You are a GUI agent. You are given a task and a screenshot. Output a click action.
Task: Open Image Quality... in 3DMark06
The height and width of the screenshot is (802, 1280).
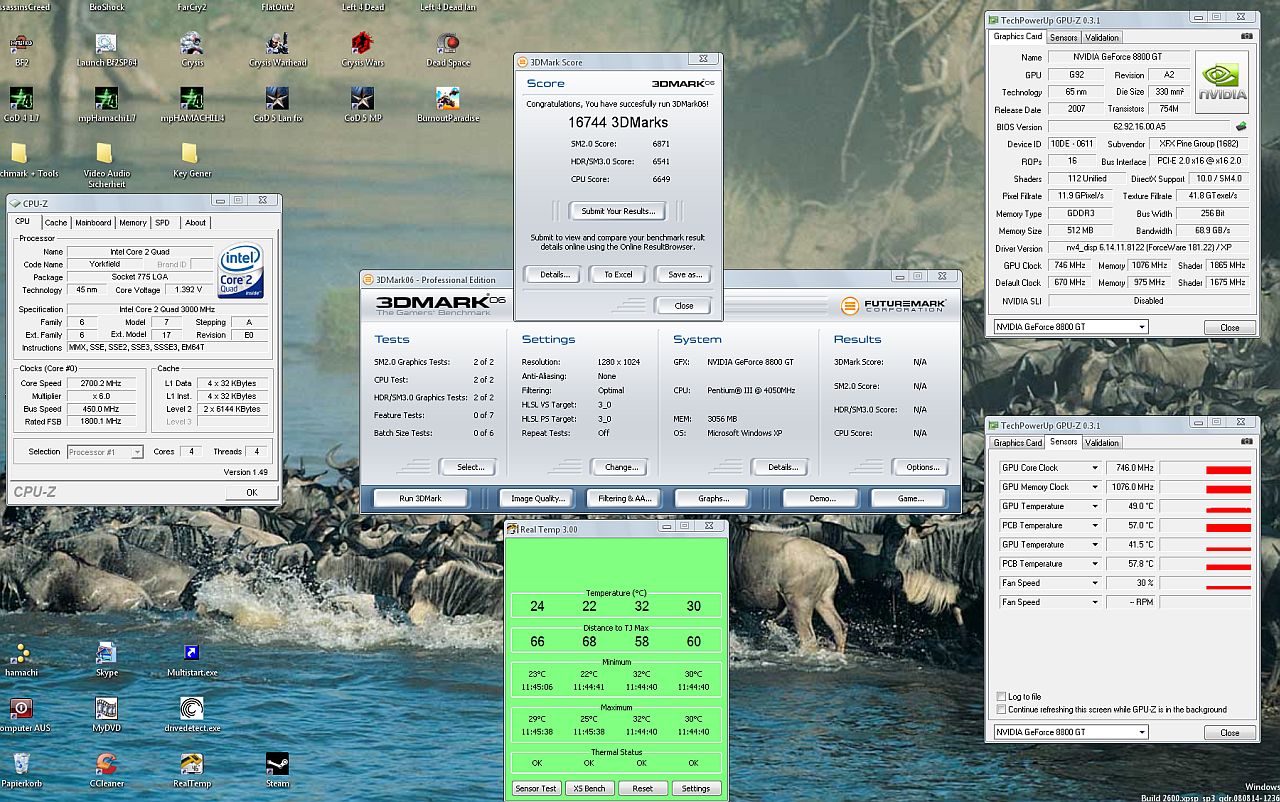click(x=537, y=498)
